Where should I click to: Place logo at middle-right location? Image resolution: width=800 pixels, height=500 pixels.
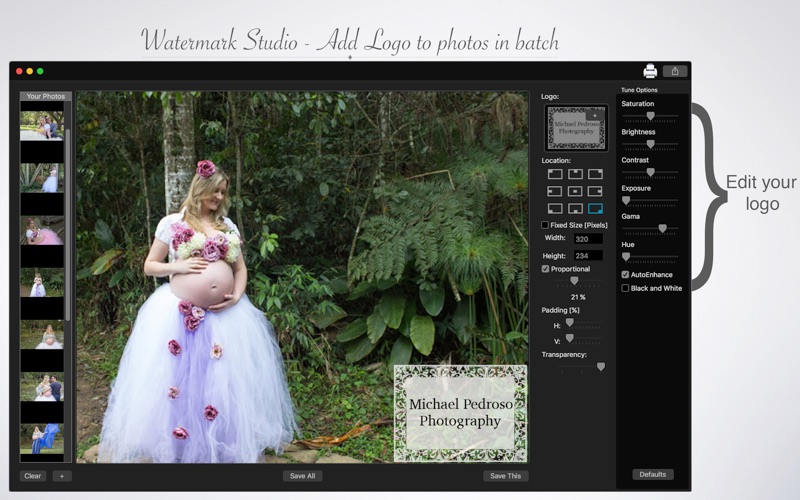[595, 191]
